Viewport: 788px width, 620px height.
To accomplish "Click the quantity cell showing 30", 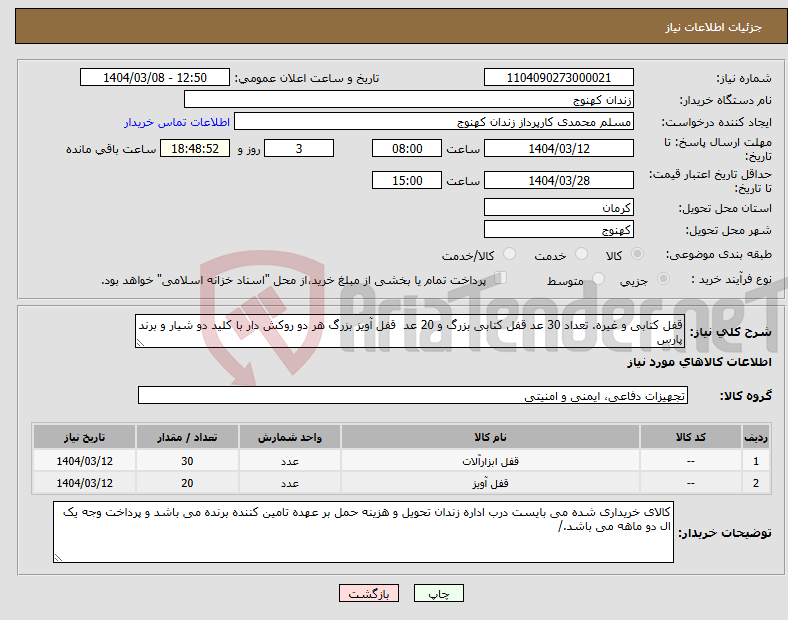I will tap(187, 461).
